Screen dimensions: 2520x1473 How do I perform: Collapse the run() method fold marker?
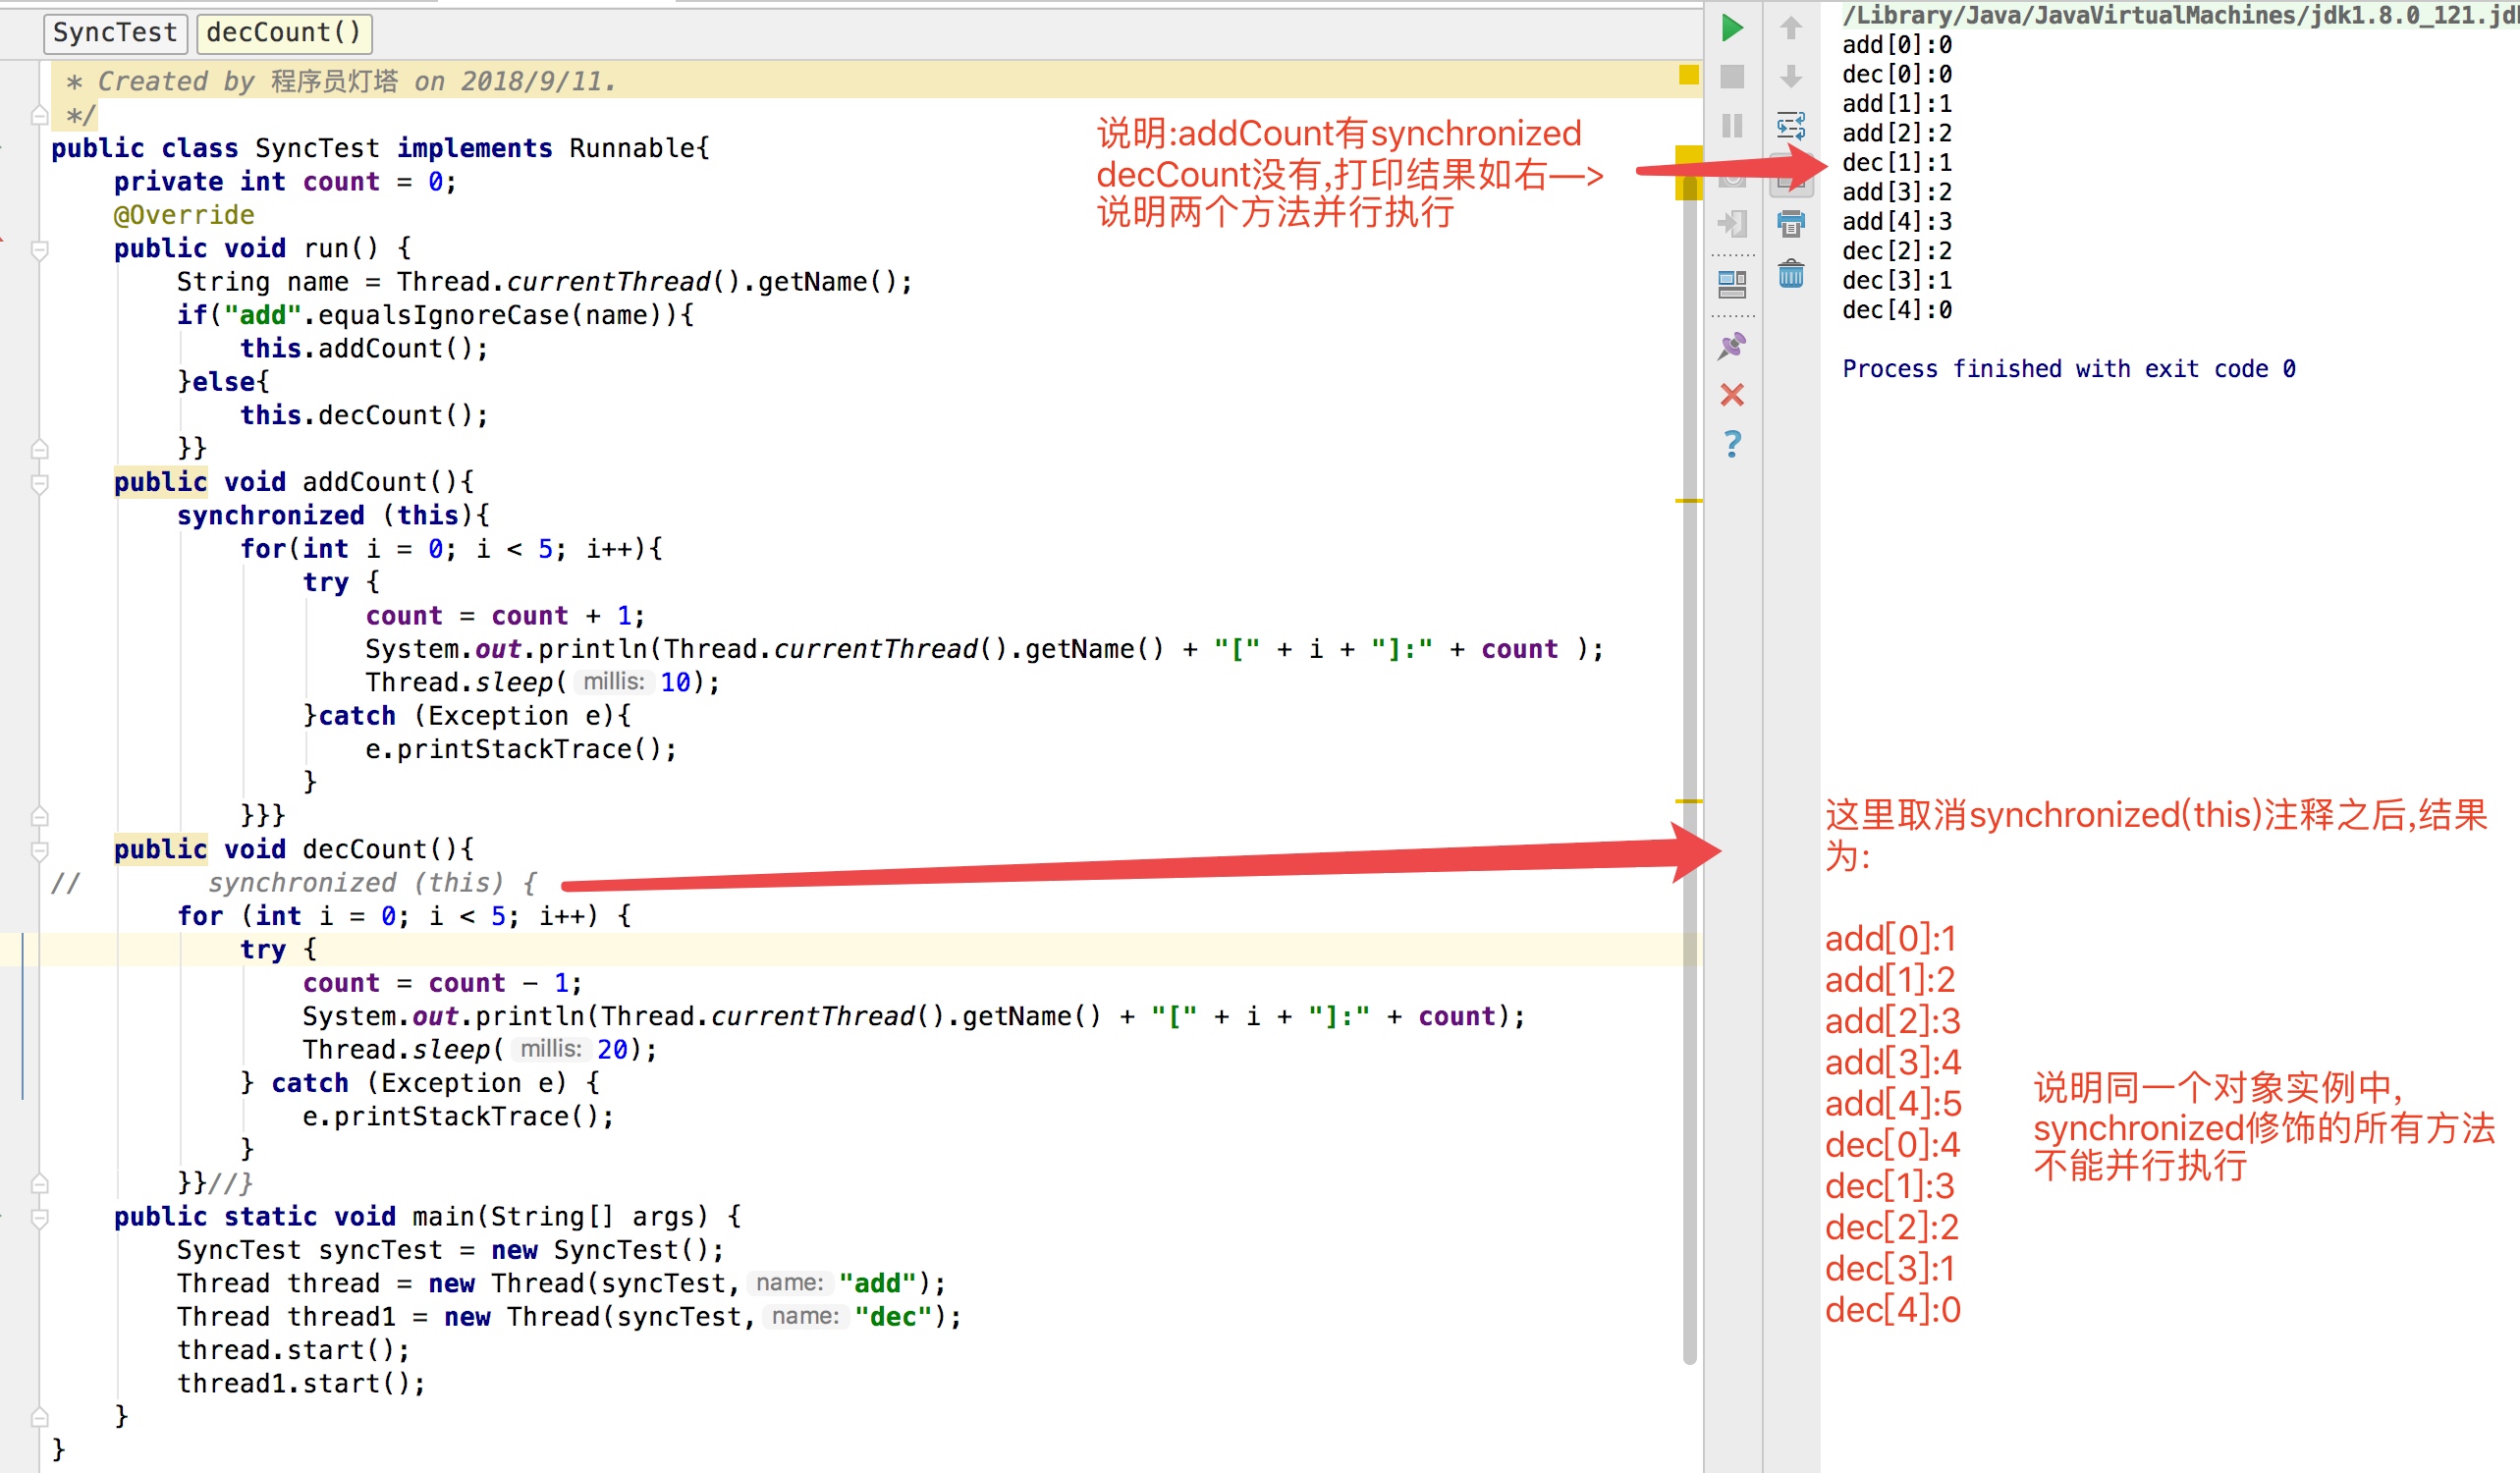pyautogui.click(x=40, y=249)
